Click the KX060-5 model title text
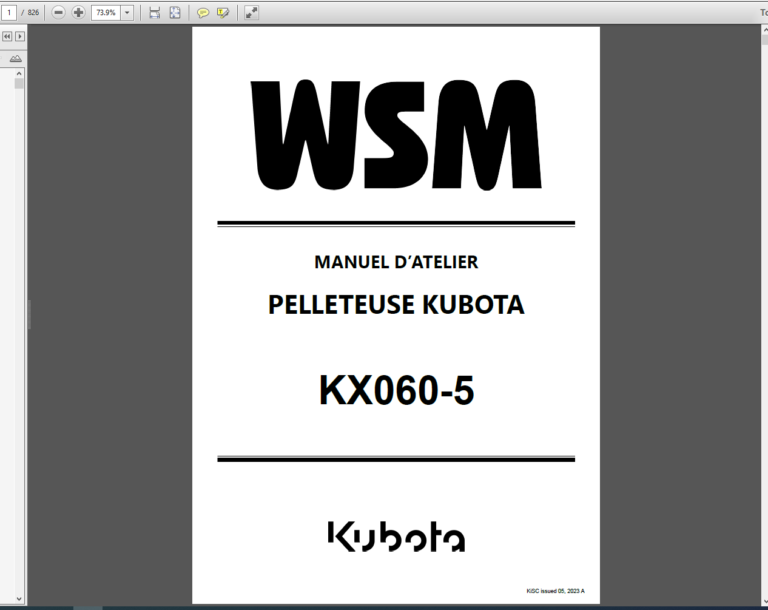Screen dimensions: 768x610 396,390
